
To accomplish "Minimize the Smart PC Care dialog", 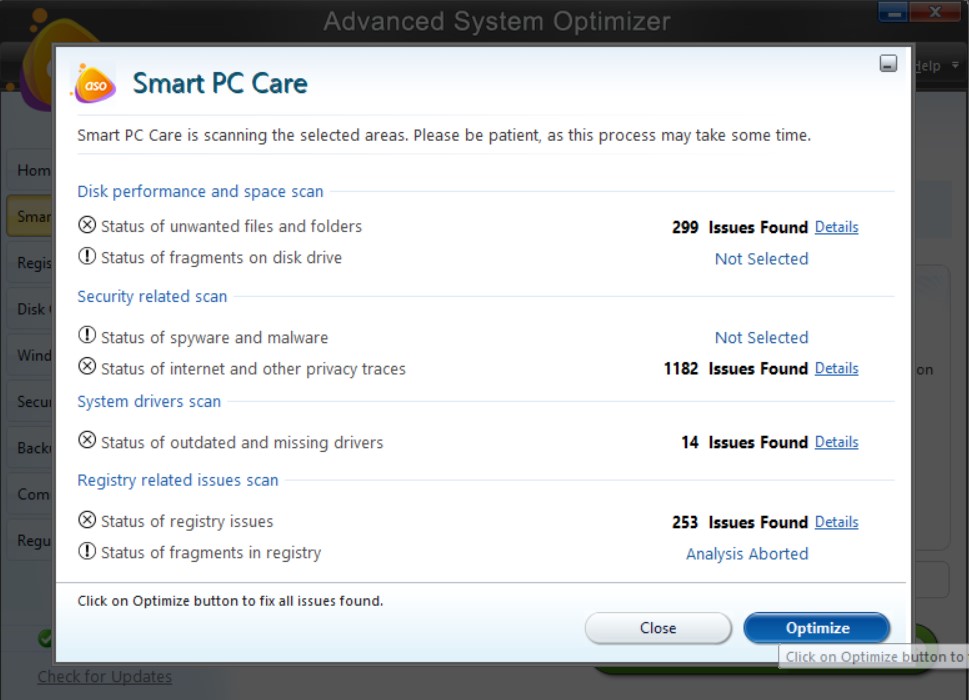I will pos(887,61).
